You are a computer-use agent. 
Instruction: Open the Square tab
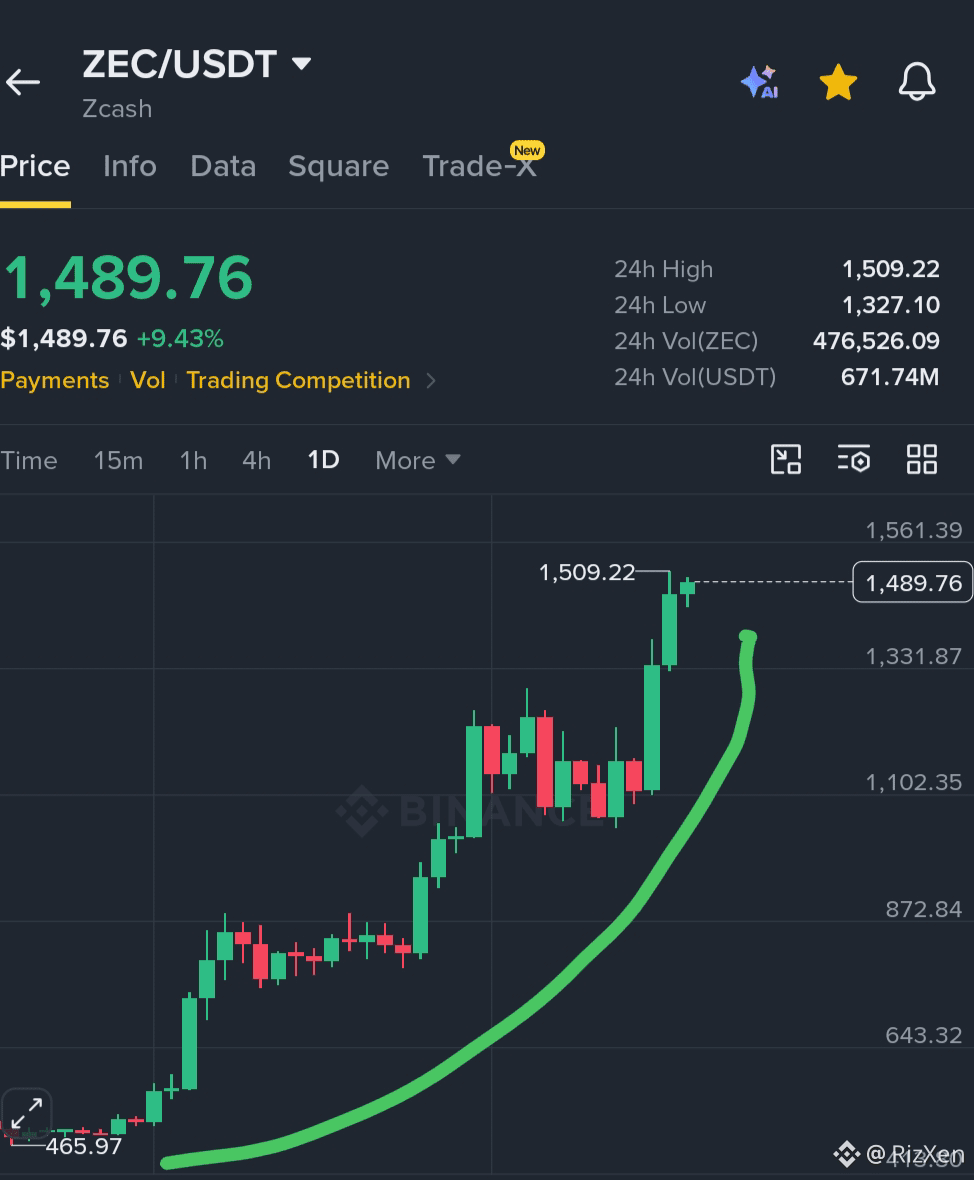tap(339, 166)
